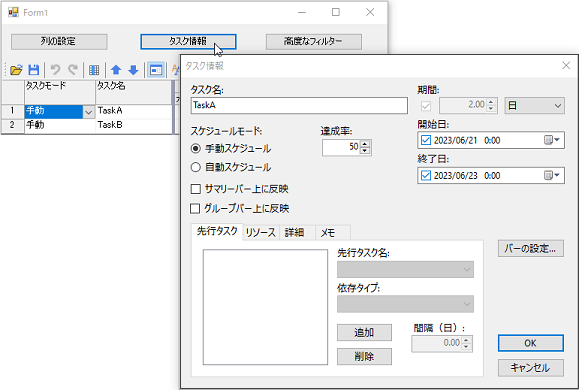The height and width of the screenshot is (390, 579).
Task: Click the タスクモード column header
Action: (60, 92)
